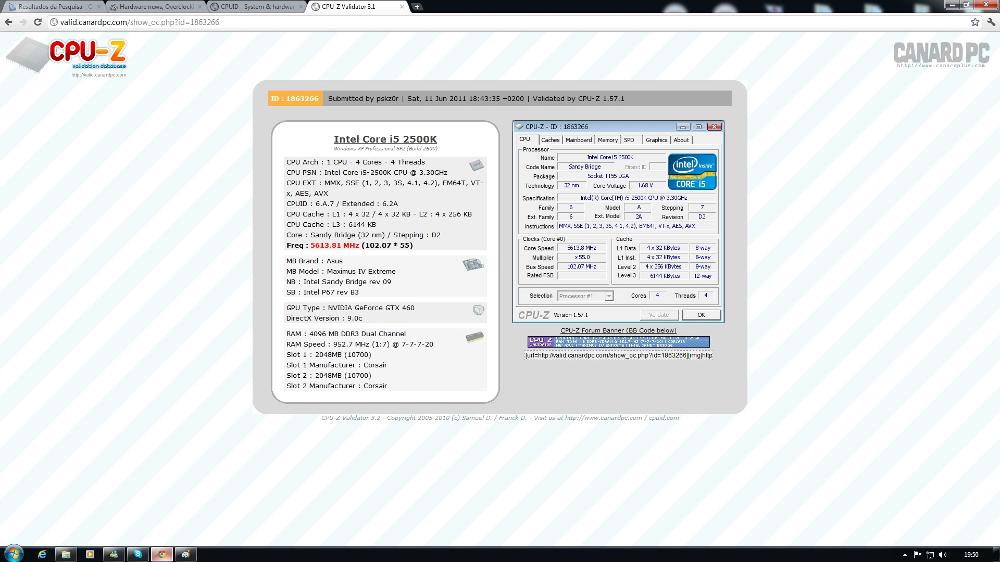Click the taskbar clock
Image resolution: width=1000 pixels, height=562 pixels.
(x=971, y=555)
